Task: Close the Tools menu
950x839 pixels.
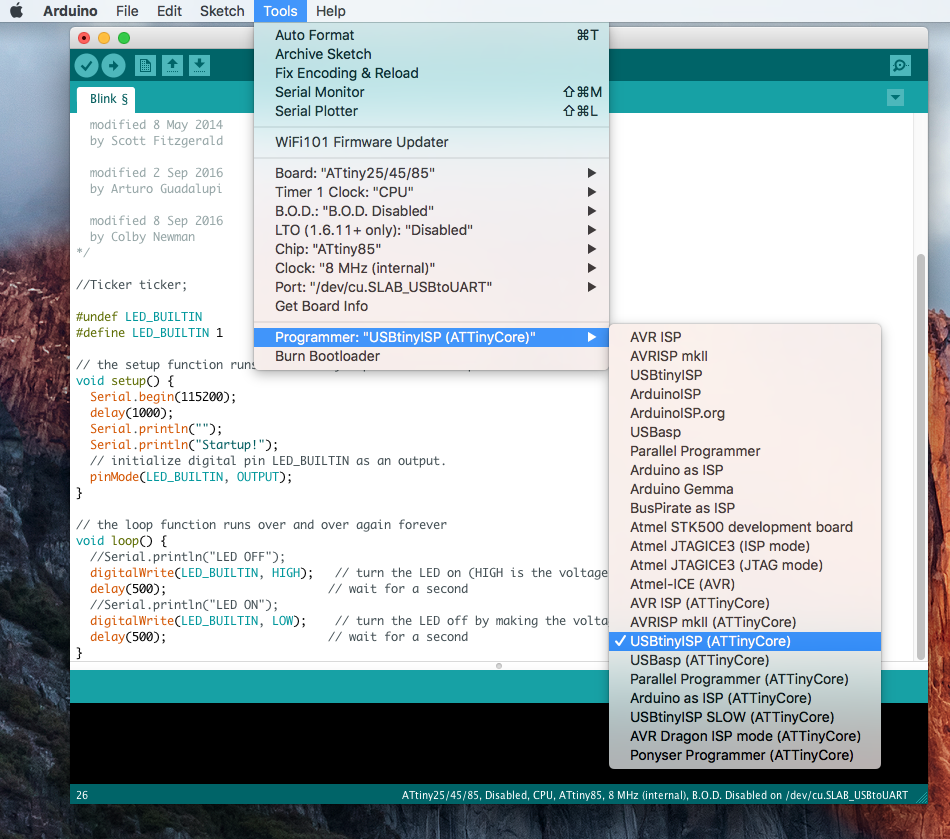Action: 280,11
